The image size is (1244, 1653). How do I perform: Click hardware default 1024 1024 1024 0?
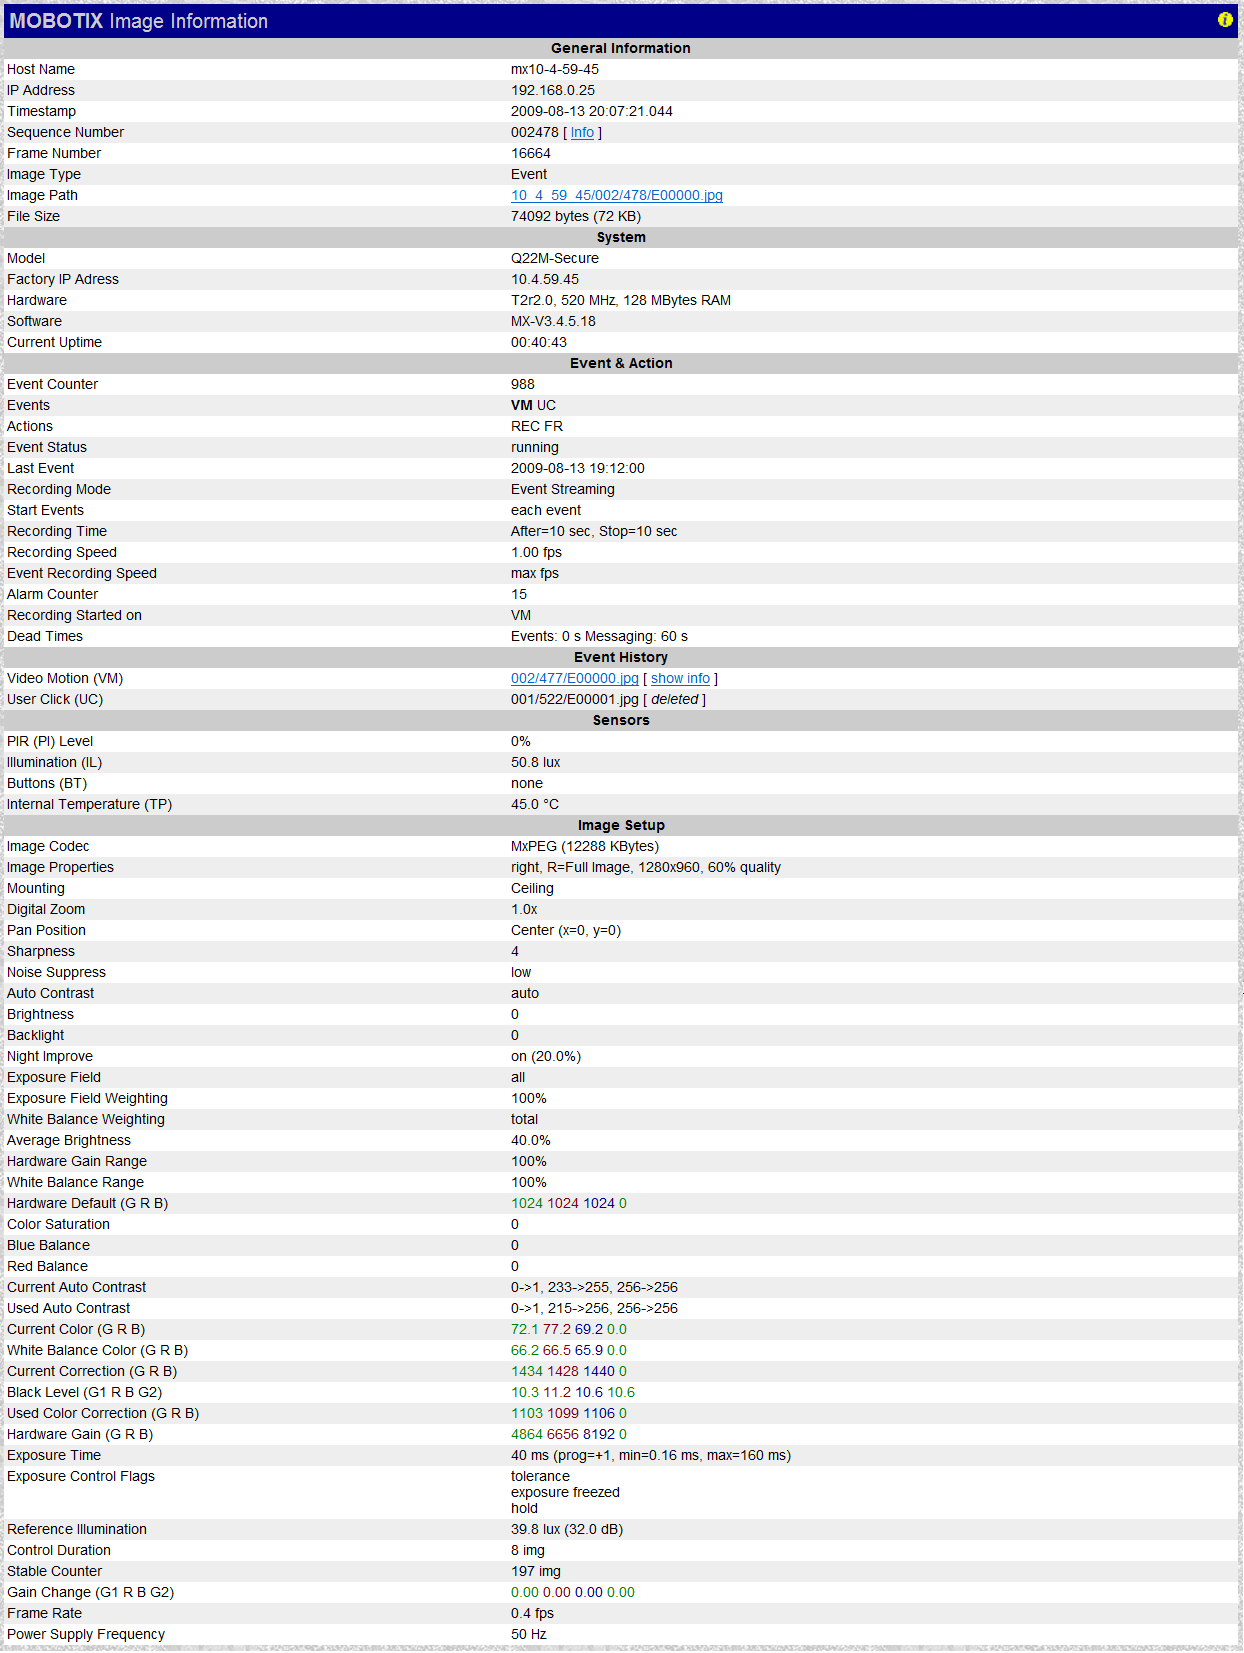click(569, 1203)
